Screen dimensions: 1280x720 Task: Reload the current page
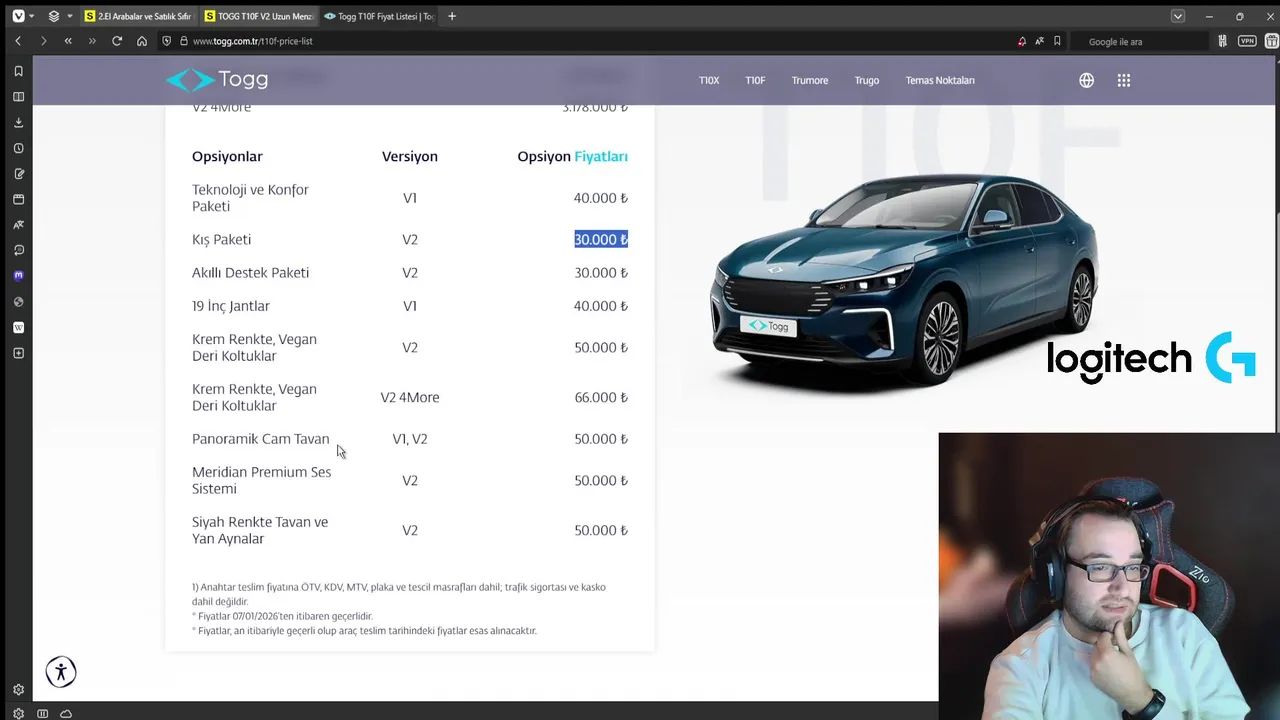(x=117, y=41)
